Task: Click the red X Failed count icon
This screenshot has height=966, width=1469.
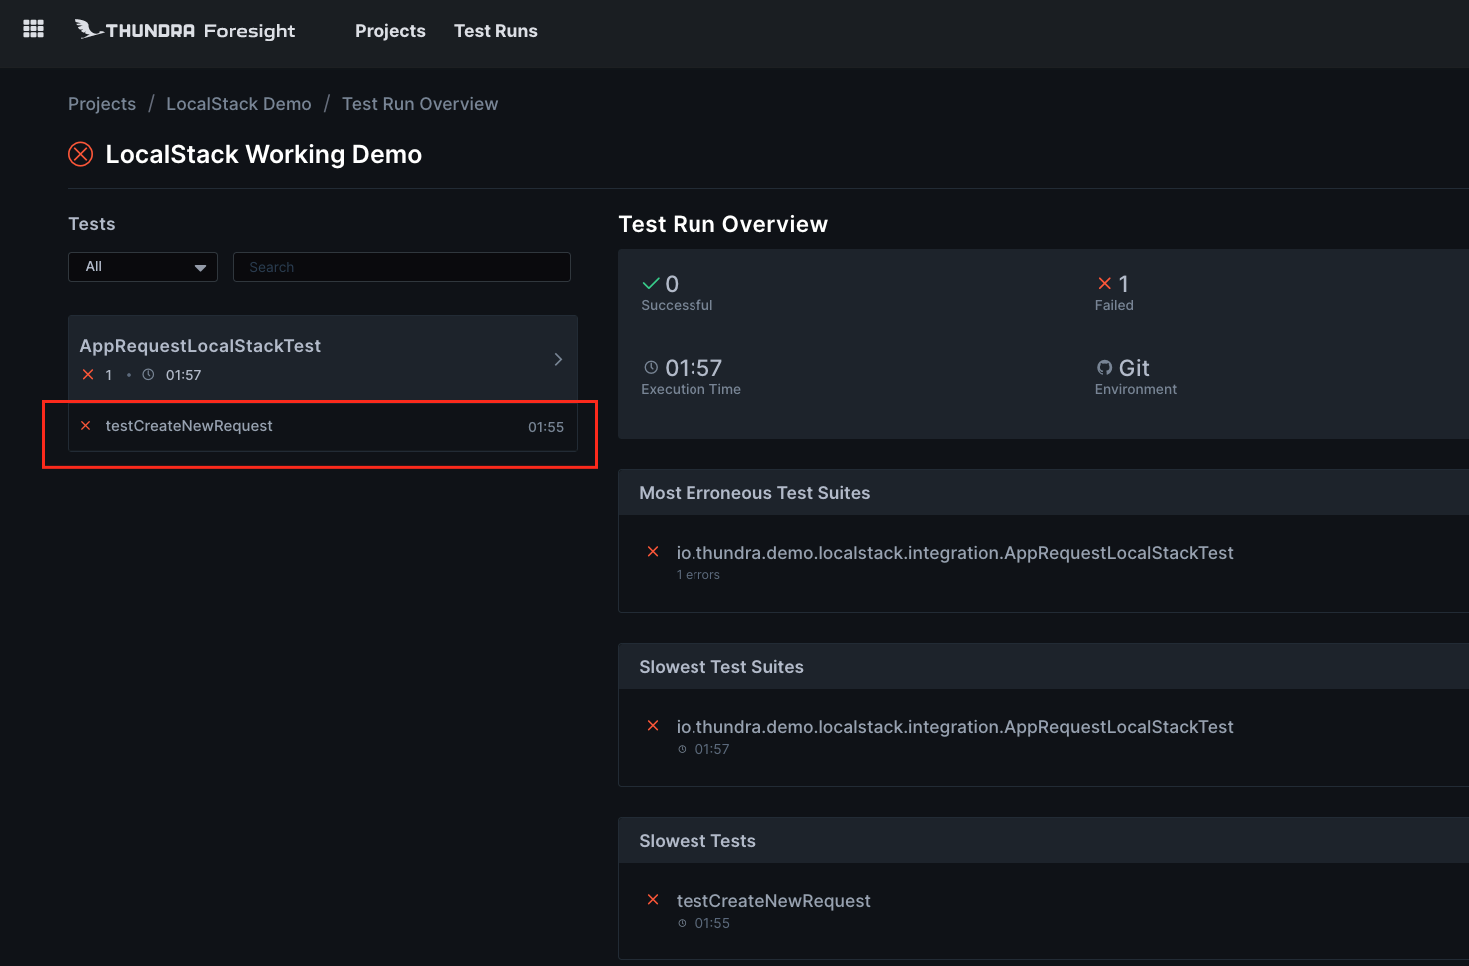Action: tap(1104, 284)
